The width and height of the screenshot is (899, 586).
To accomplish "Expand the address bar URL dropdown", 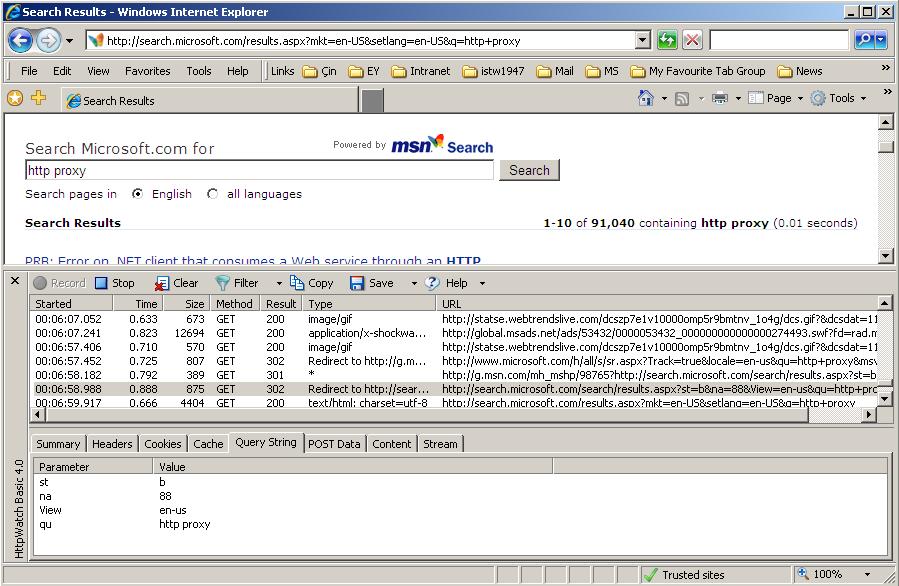I will click(x=643, y=40).
